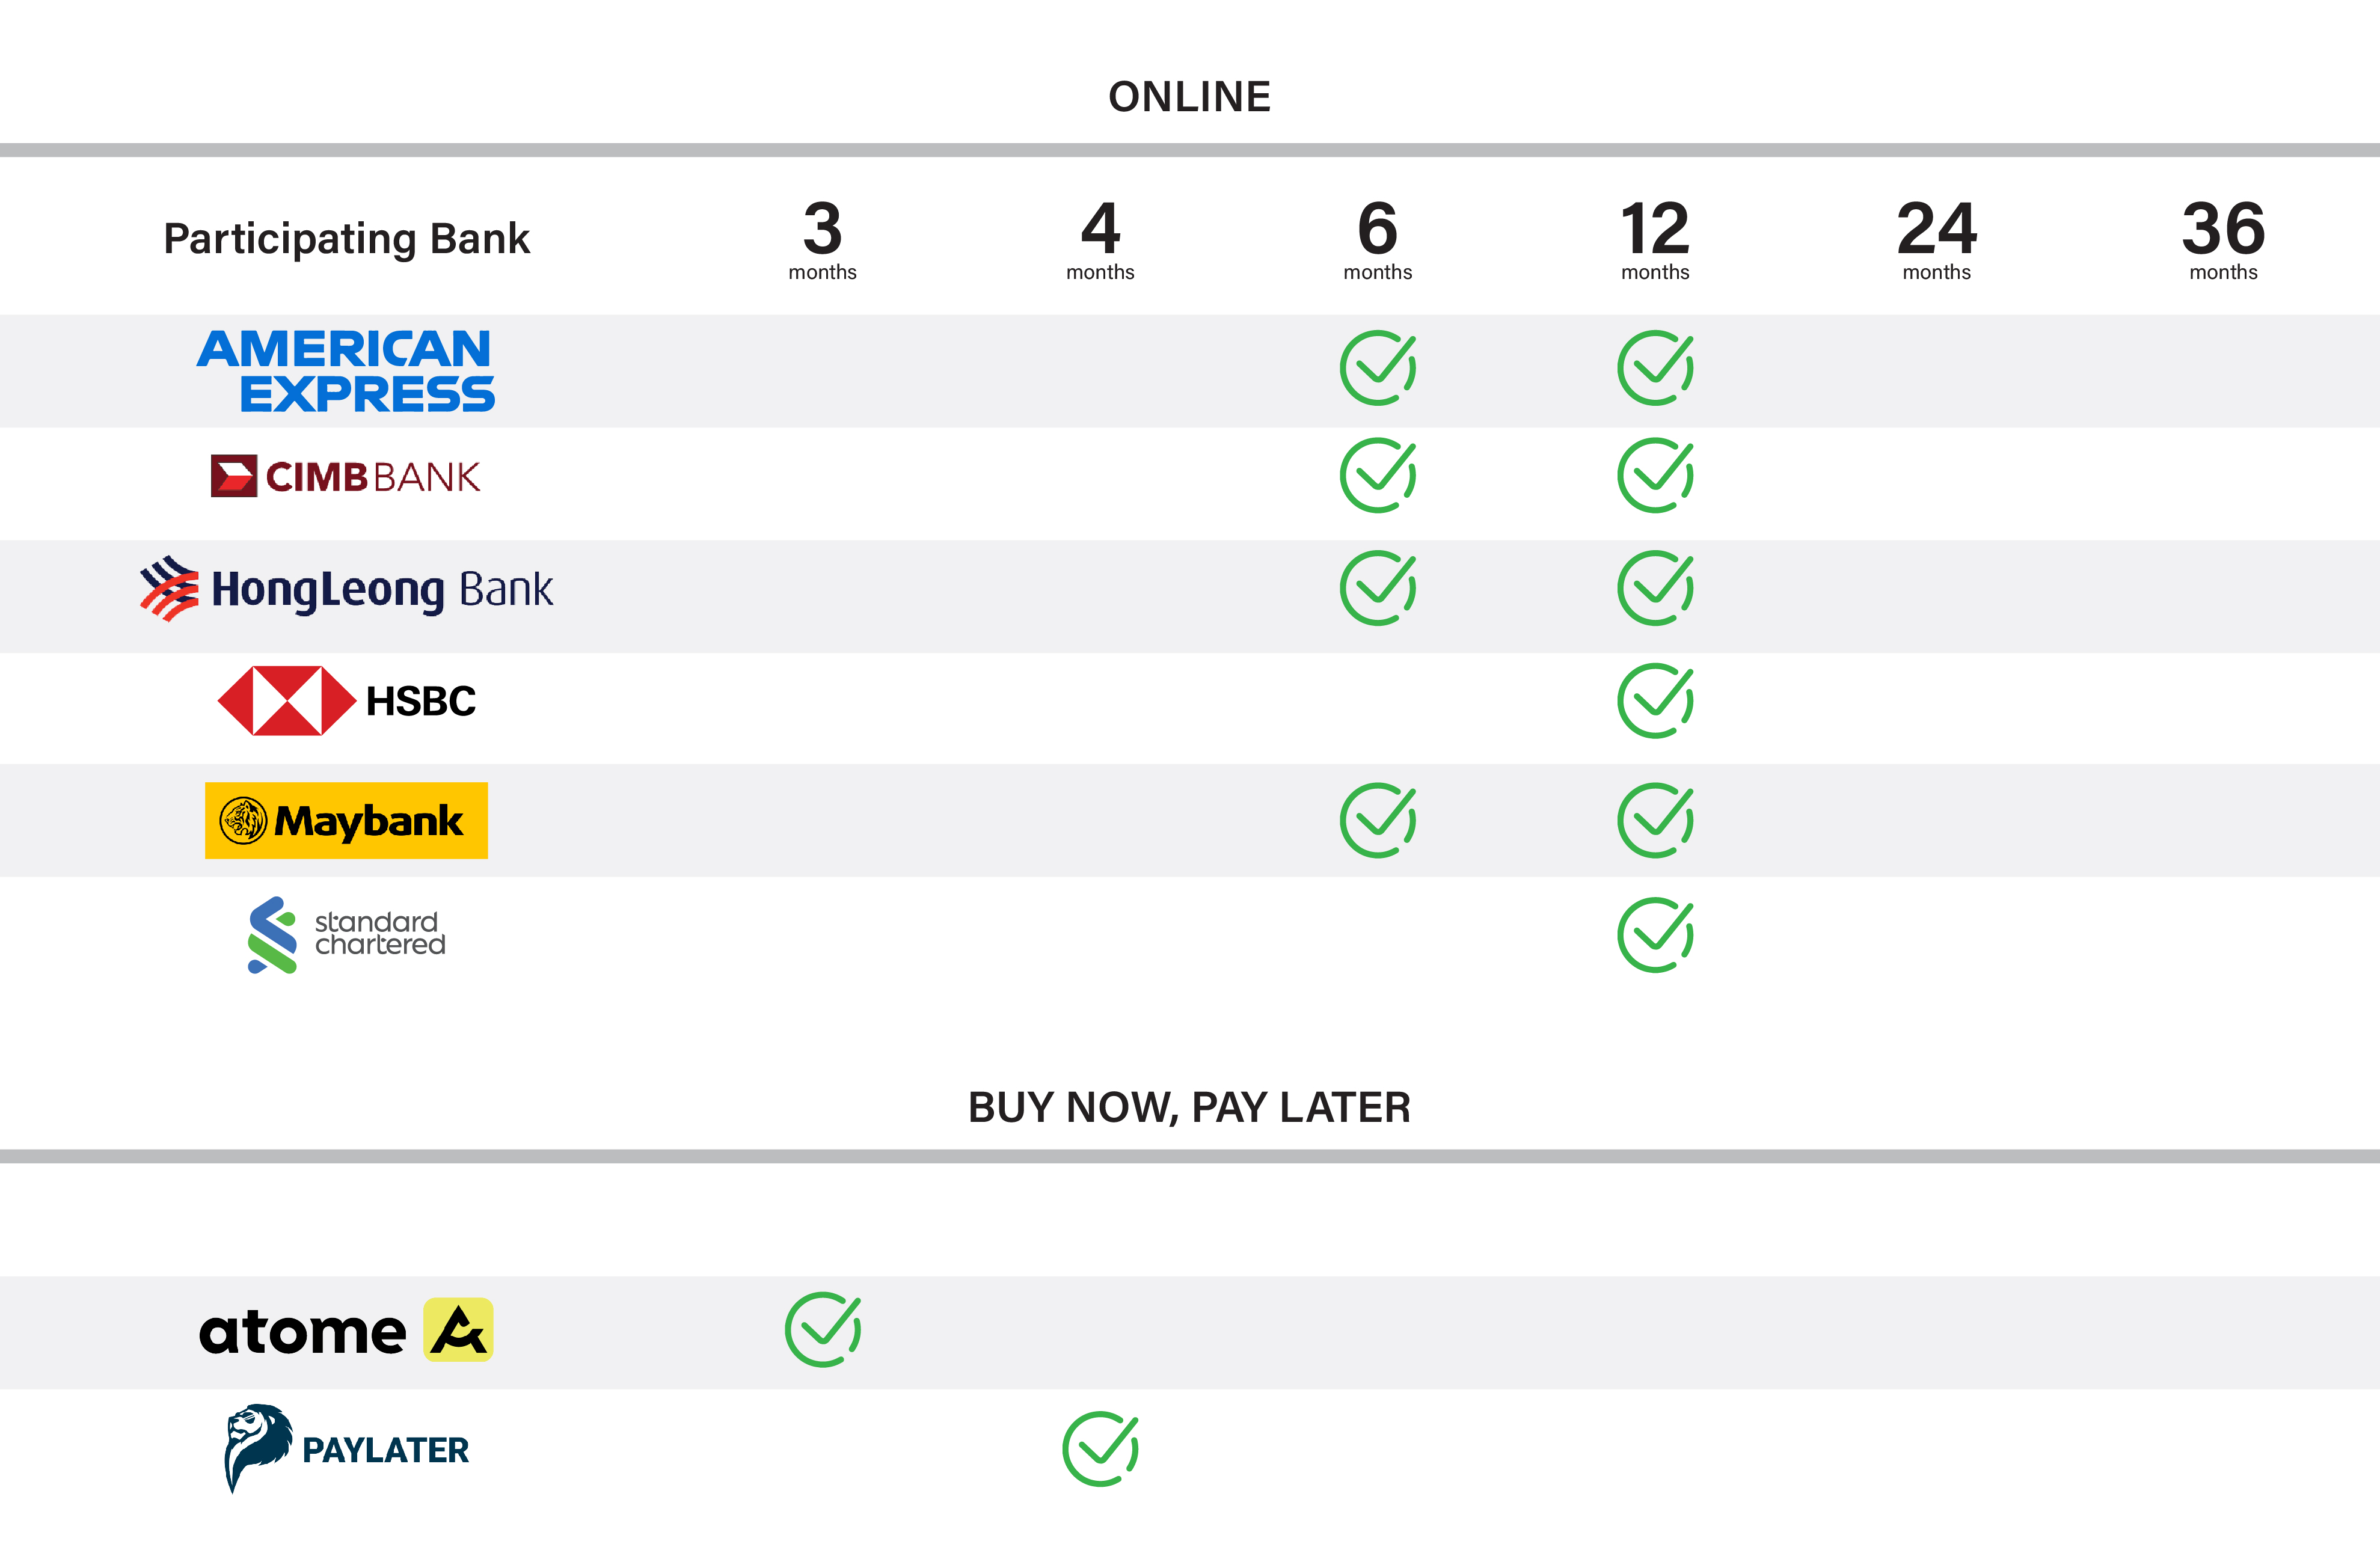This screenshot has height=1565, width=2380.
Task: Click the Atome logo
Action: coord(346,1330)
